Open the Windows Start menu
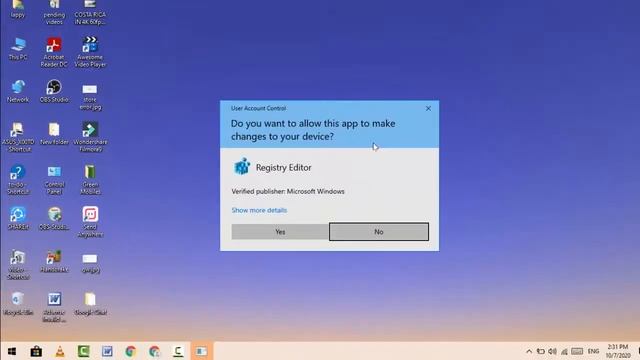Viewport: 640px width, 360px height. pos(12,351)
